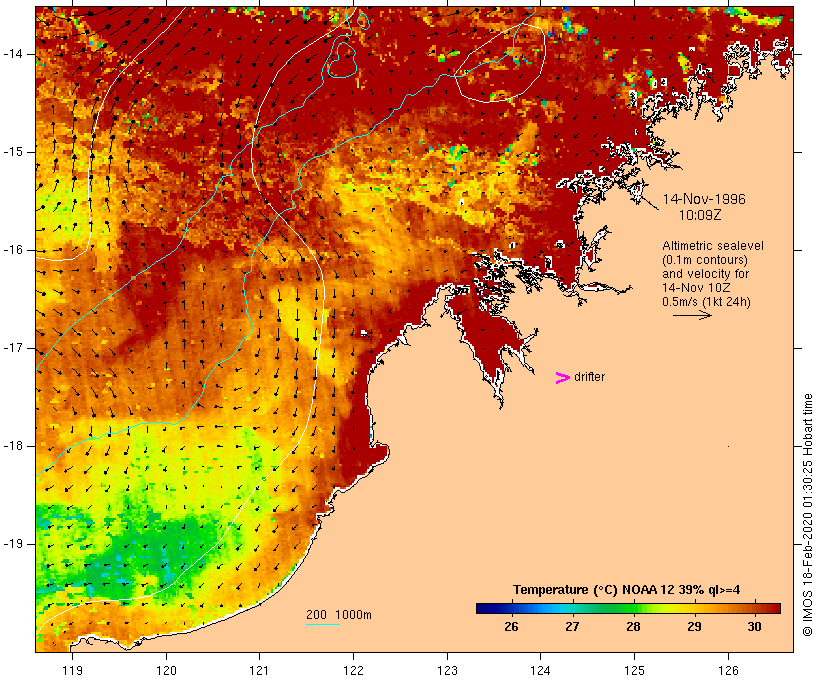Viewport: 820px width, 680px height.
Task: Click the '123' longitude axis label
Action: pos(447,670)
